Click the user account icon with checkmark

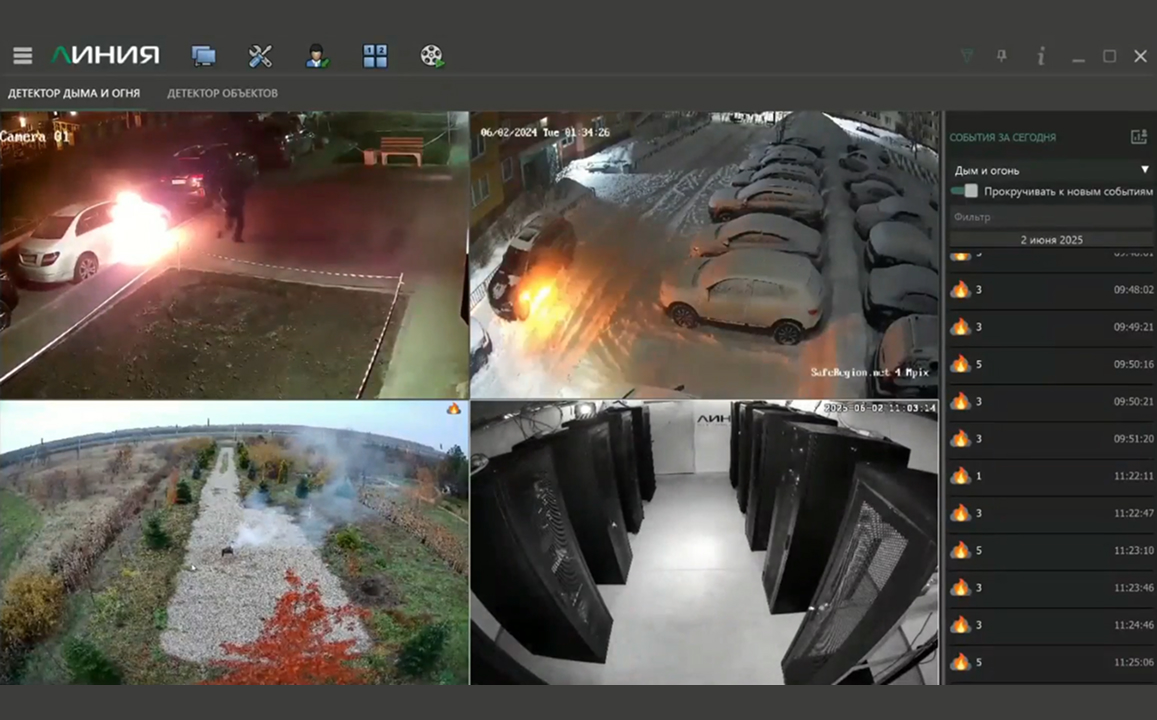[x=317, y=56]
